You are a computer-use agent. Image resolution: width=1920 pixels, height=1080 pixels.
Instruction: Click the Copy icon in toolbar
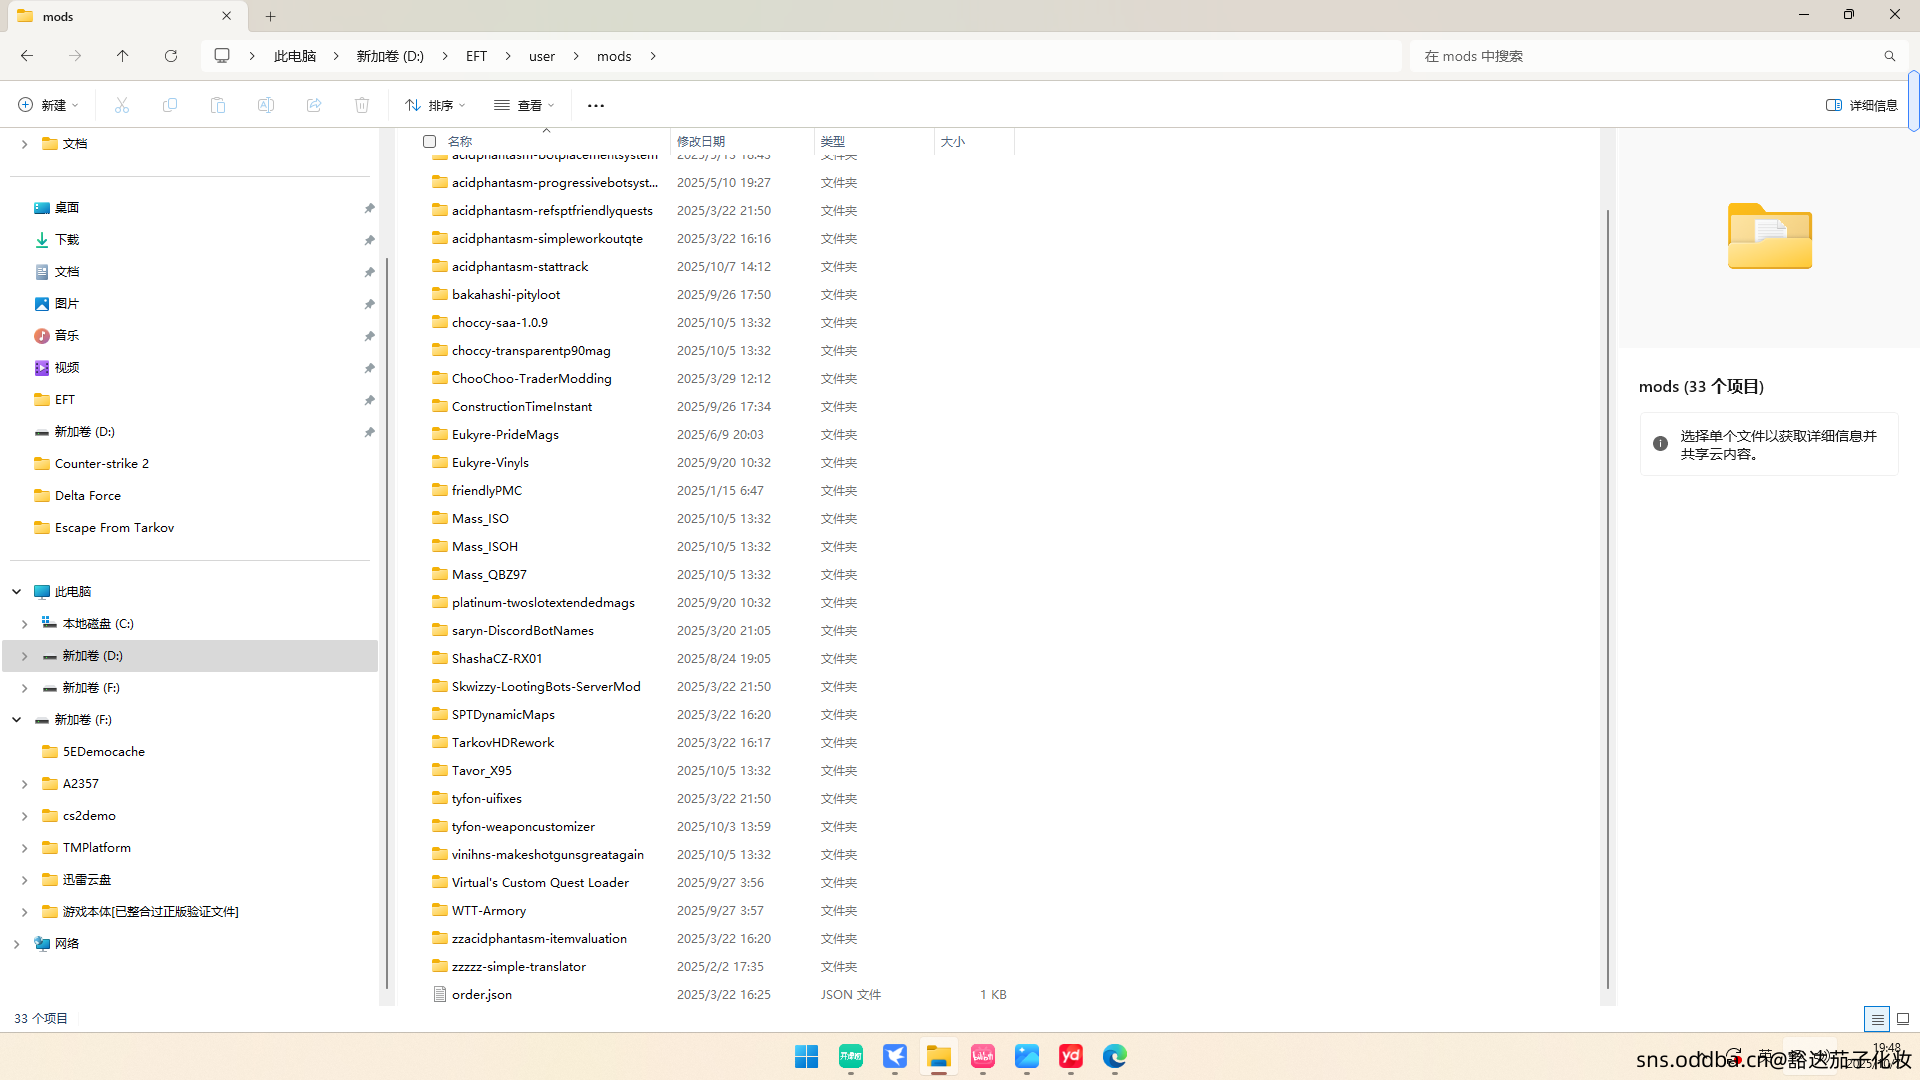170,105
